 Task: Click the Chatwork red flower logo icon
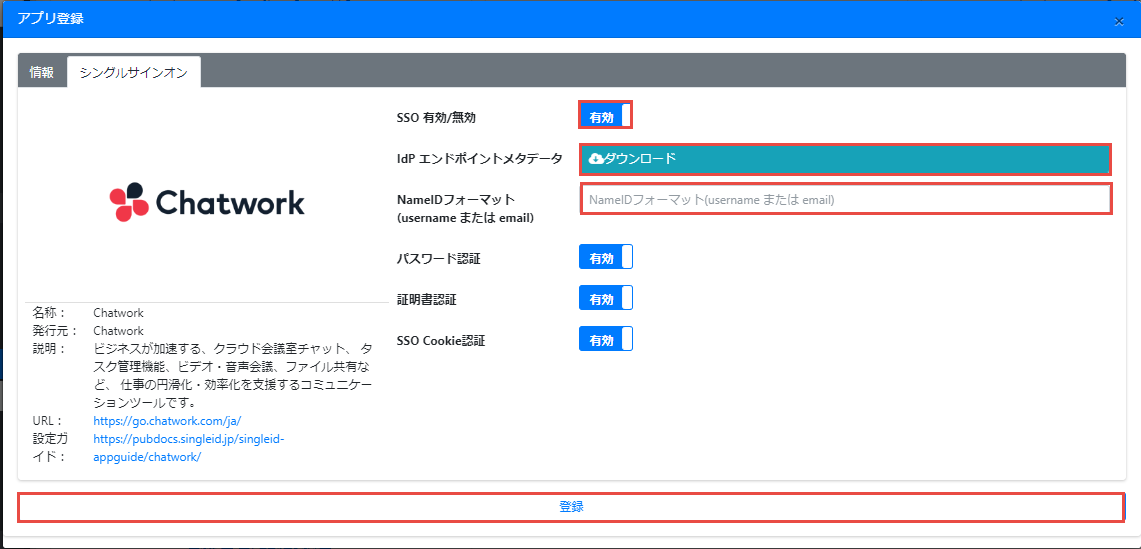click(x=128, y=202)
